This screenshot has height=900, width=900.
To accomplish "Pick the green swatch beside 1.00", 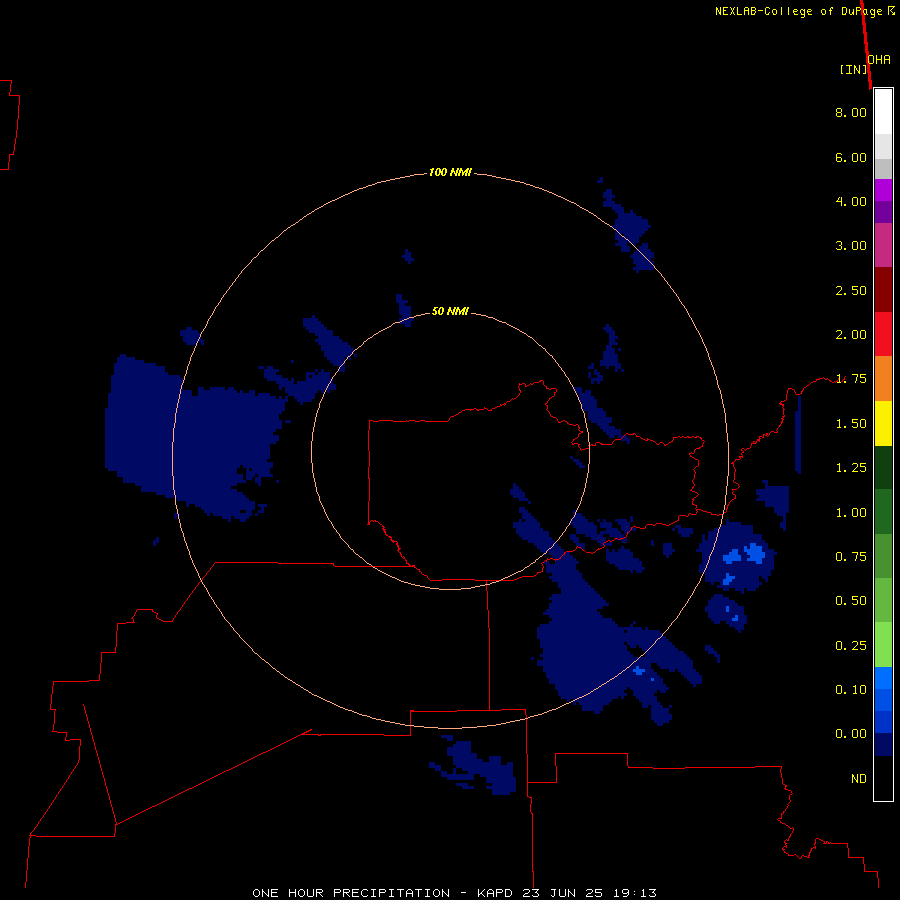I will pyautogui.click(x=883, y=512).
